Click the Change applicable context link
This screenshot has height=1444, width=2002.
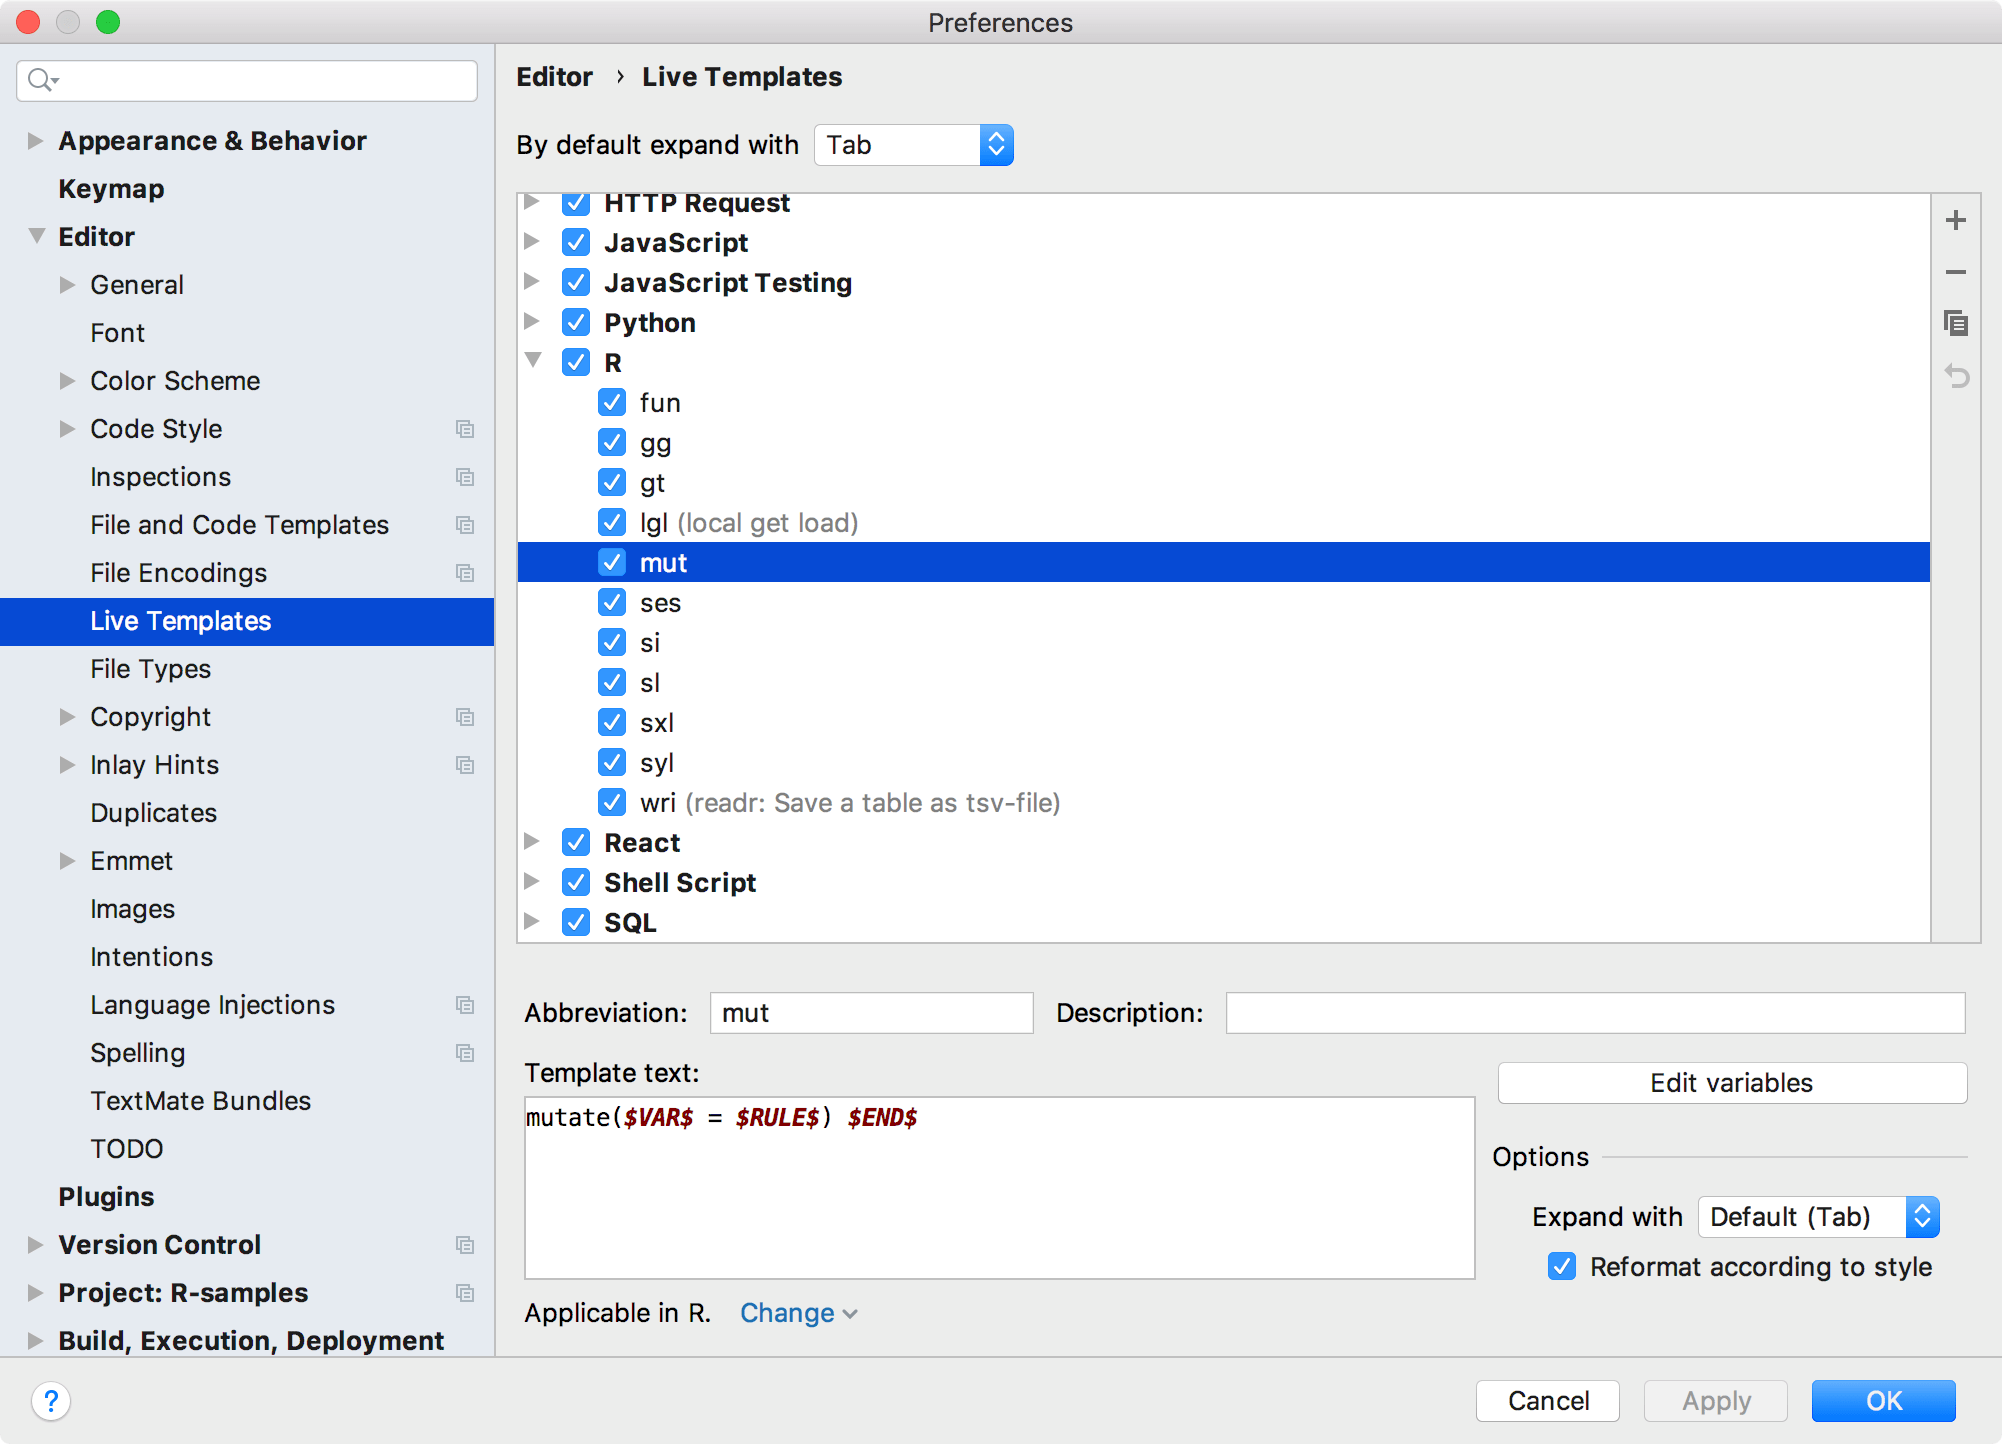click(x=794, y=1313)
